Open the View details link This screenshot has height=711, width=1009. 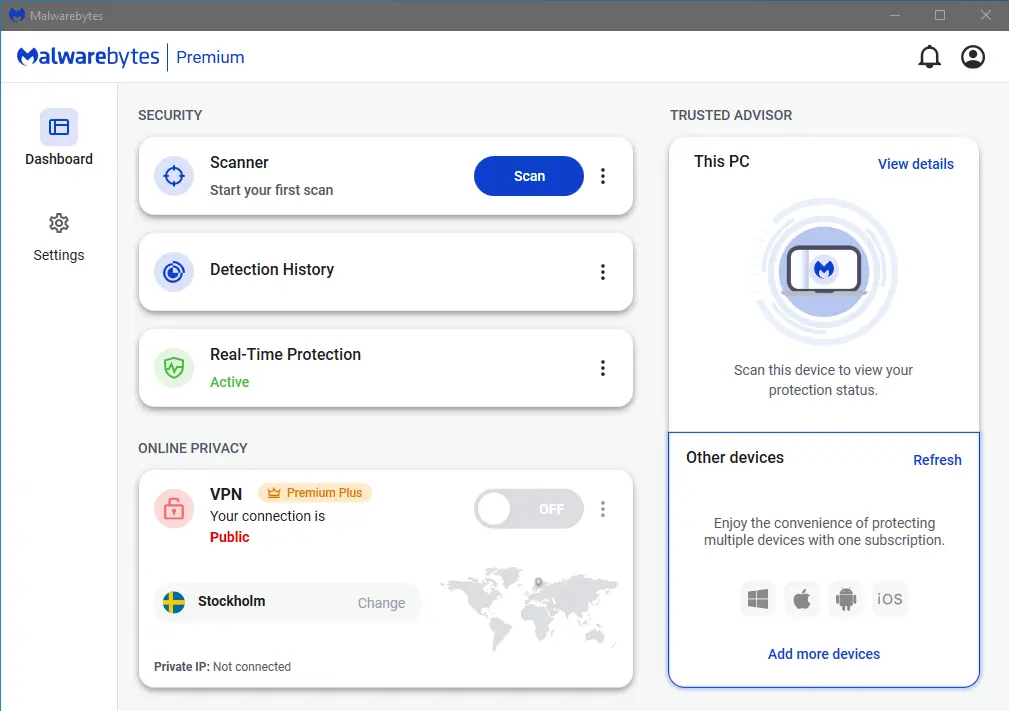click(916, 164)
